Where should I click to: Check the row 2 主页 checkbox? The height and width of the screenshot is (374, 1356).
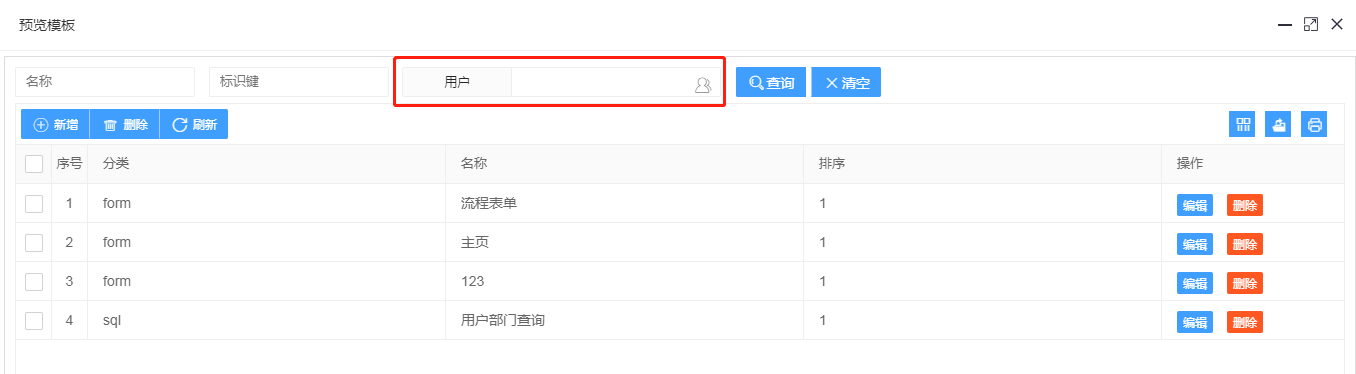coord(34,243)
